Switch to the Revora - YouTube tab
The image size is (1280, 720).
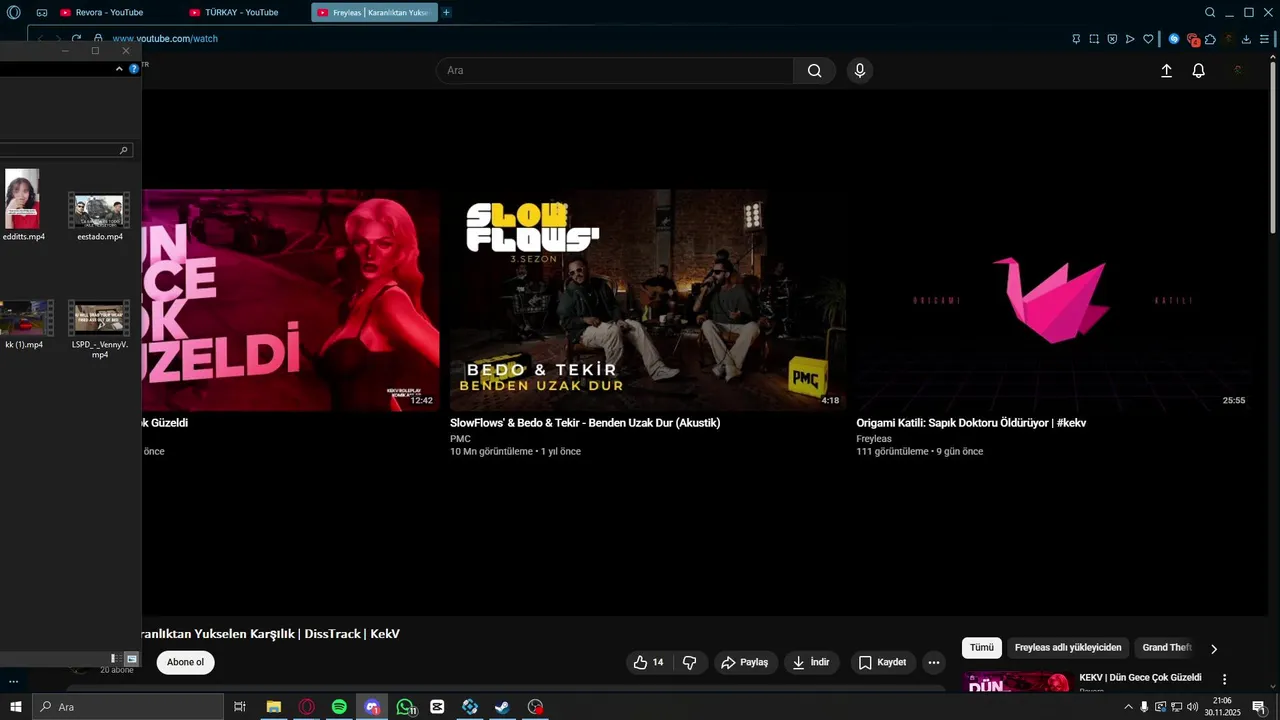pos(102,12)
